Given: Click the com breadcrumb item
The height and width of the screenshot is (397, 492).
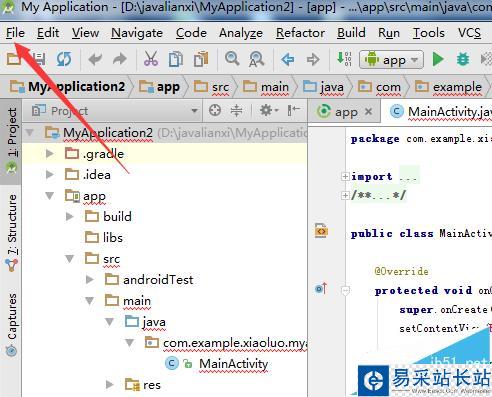Looking at the screenshot, I should tap(379, 87).
